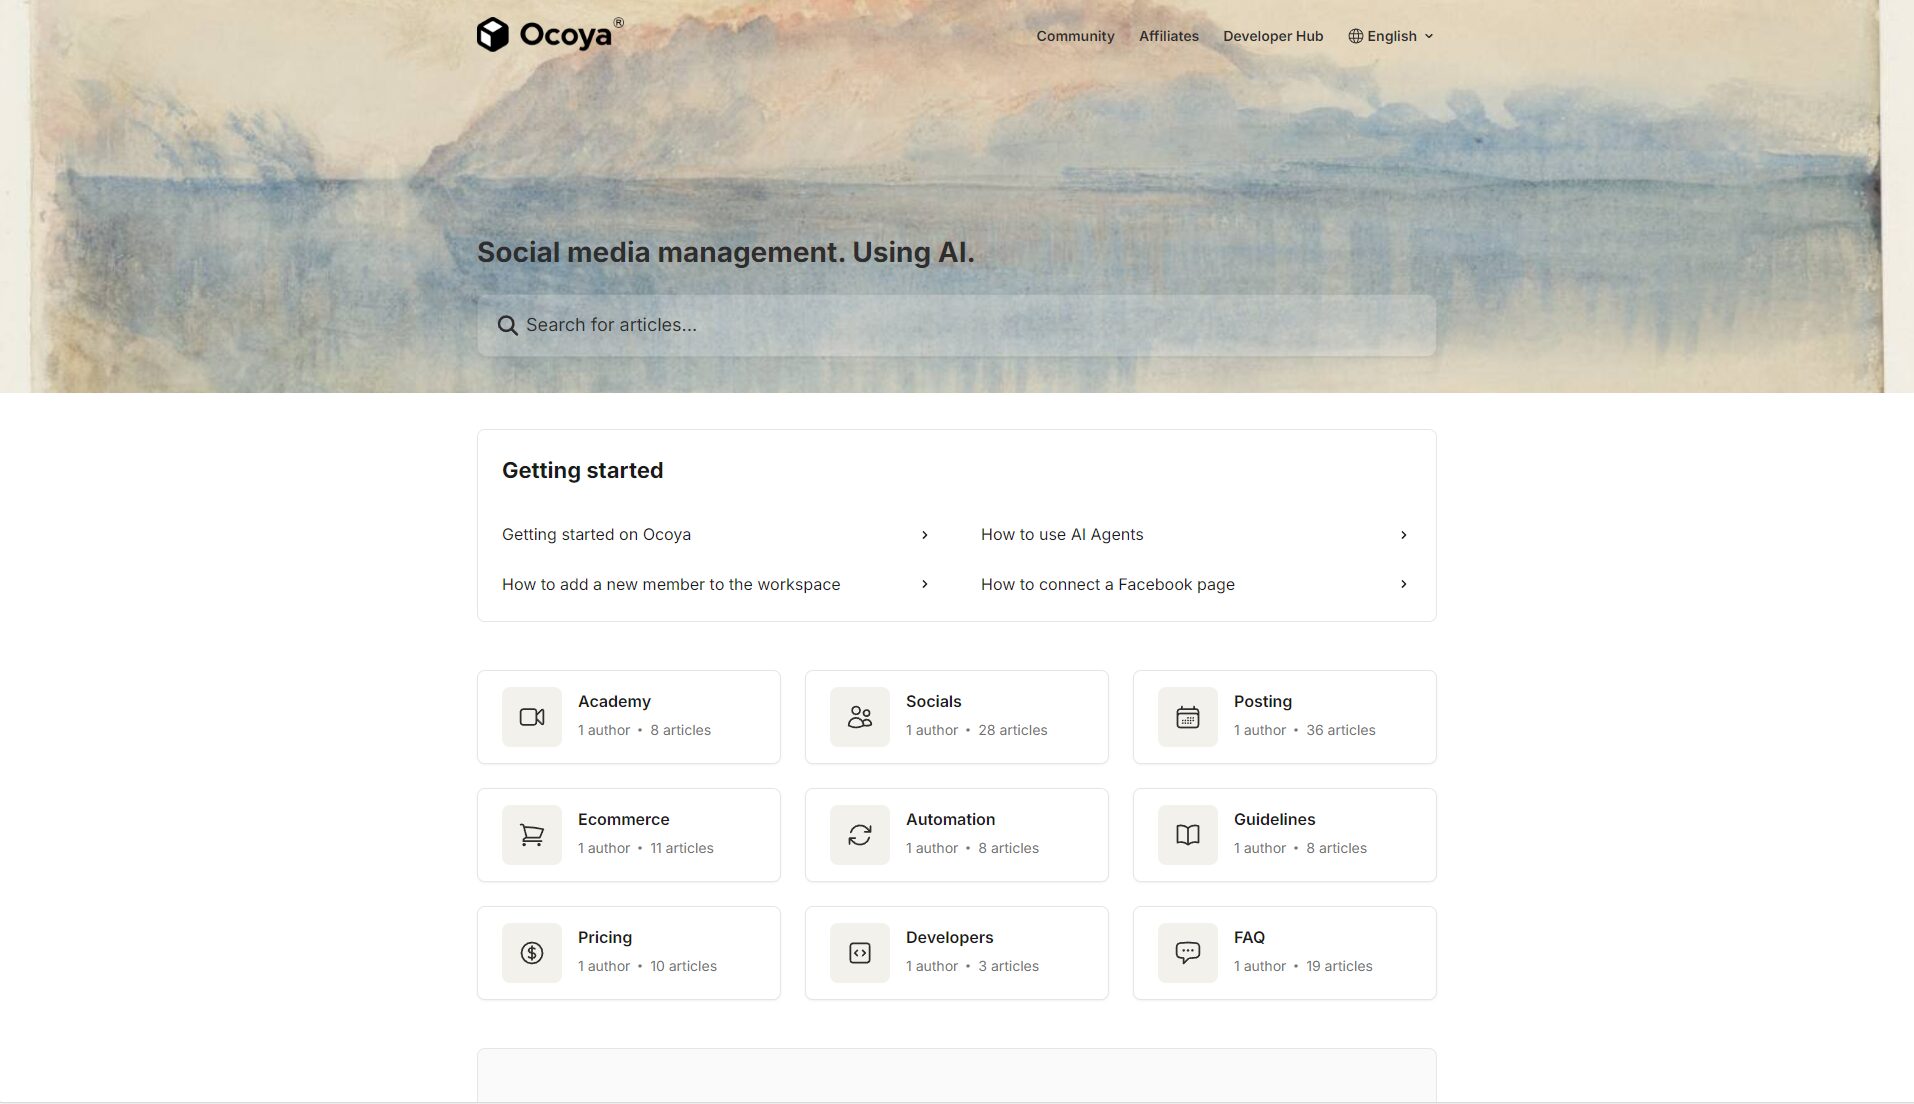Image resolution: width=1914 pixels, height=1104 pixels.
Task: Click the Ocoya cube logo
Action: [492, 35]
